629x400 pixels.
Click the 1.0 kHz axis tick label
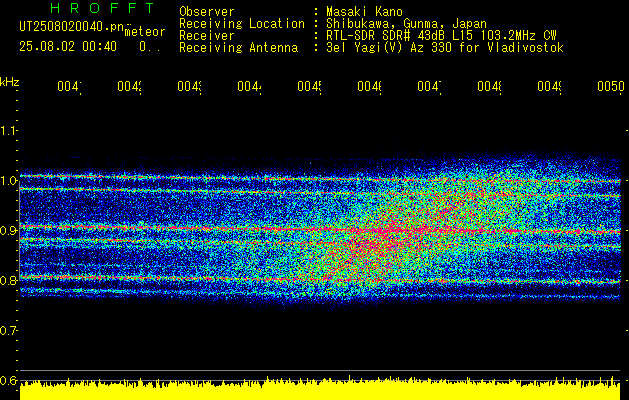9,181
